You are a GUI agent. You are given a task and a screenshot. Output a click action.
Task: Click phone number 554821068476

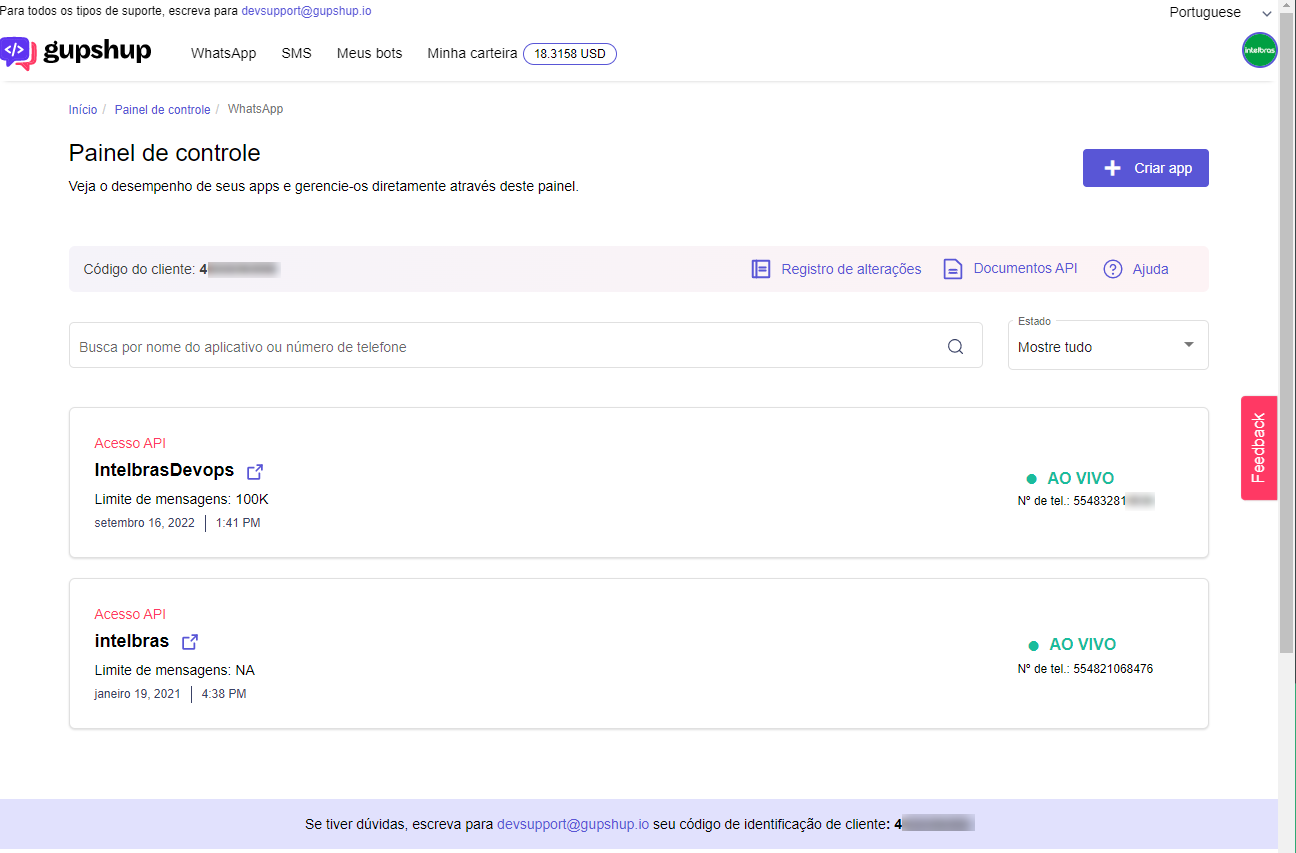click(x=1113, y=669)
